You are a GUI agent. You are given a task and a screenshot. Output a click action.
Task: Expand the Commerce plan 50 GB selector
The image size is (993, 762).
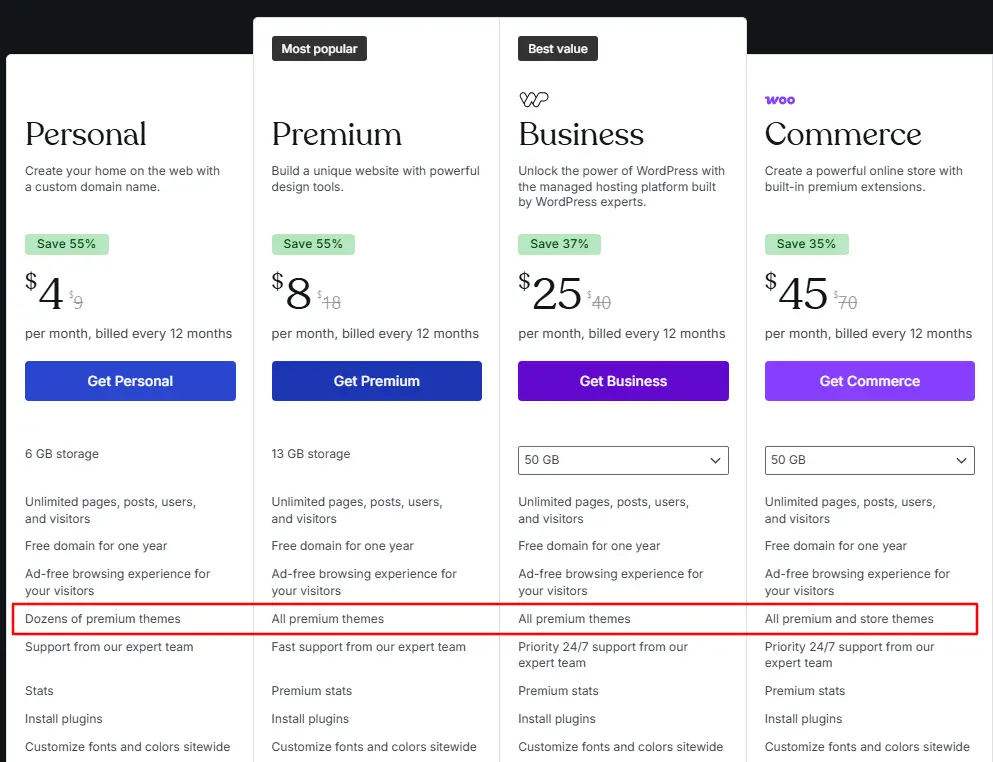(869, 460)
